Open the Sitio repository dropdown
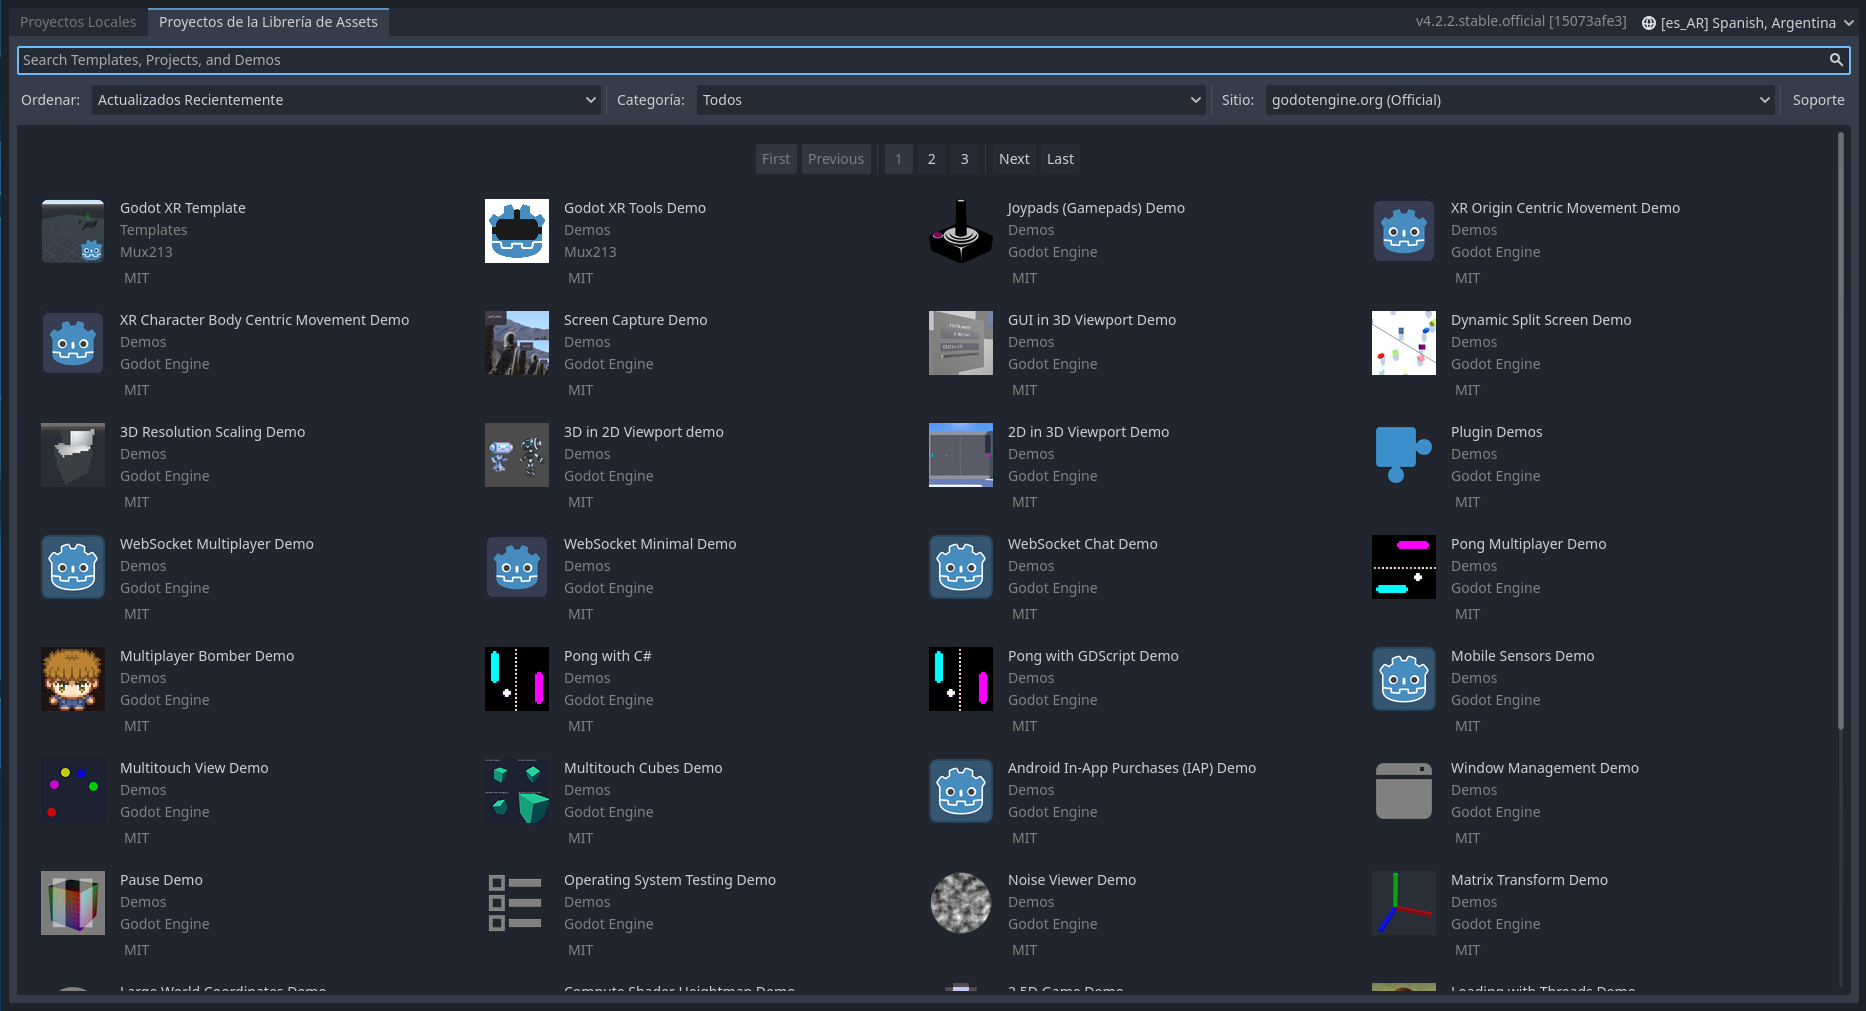Screen dimensions: 1866x1011 (x=1520, y=100)
